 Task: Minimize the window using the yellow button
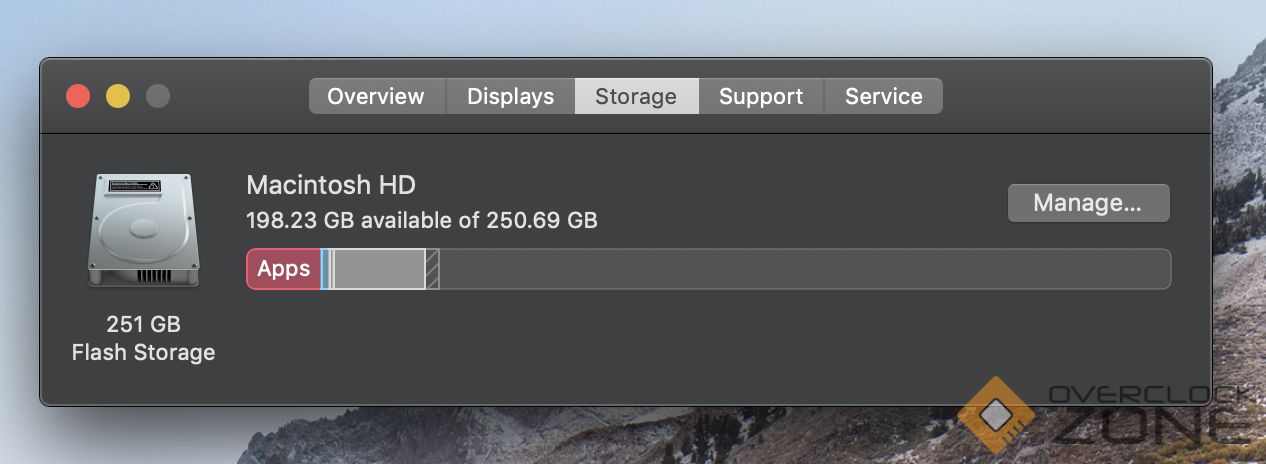coord(118,97)
